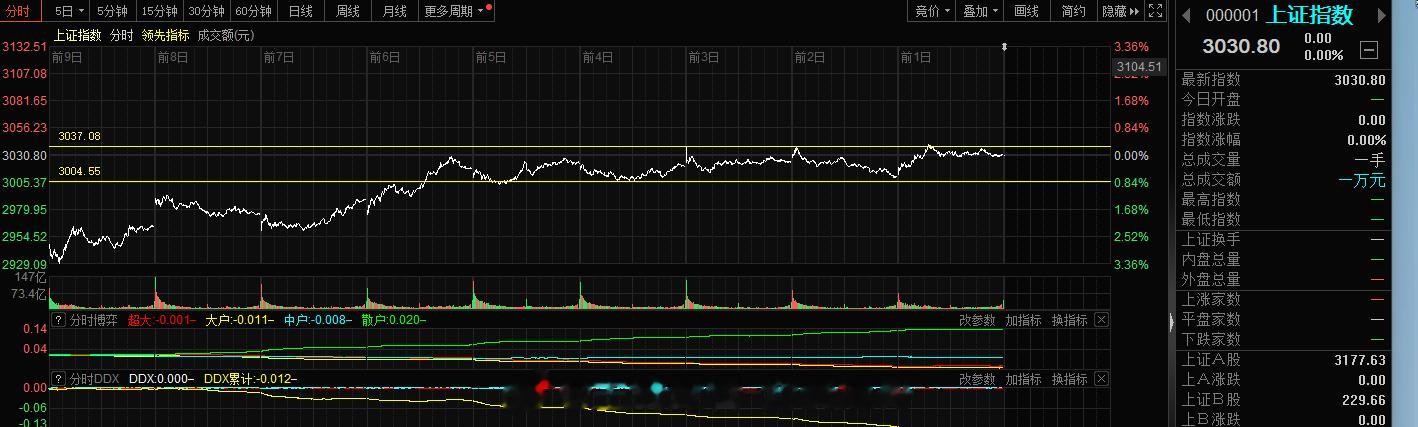
Task: Switch to 15分钟 chart tab
Action: (159, 11)
